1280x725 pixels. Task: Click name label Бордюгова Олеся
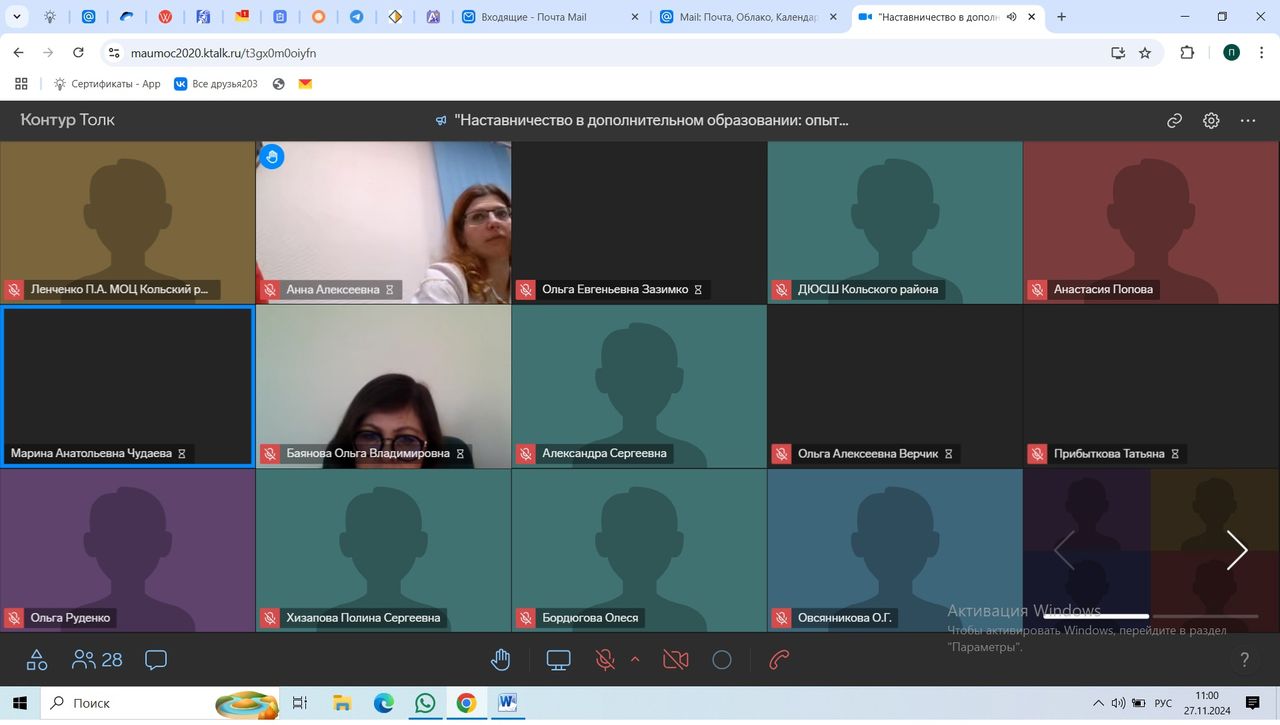click(x=590, y=618)
